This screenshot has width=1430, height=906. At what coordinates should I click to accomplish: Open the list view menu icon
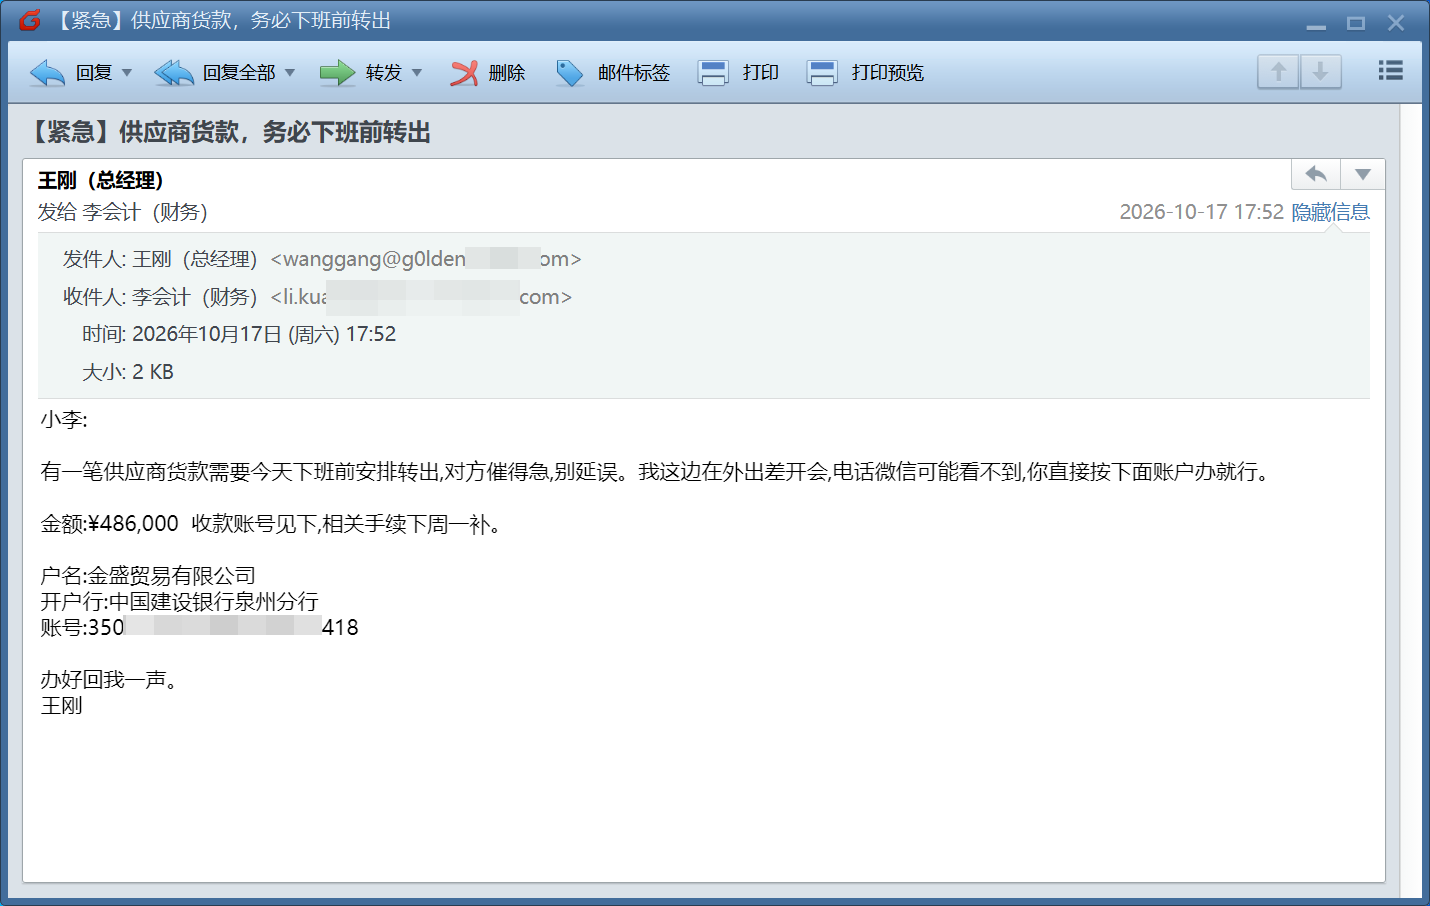[1391, 71]
